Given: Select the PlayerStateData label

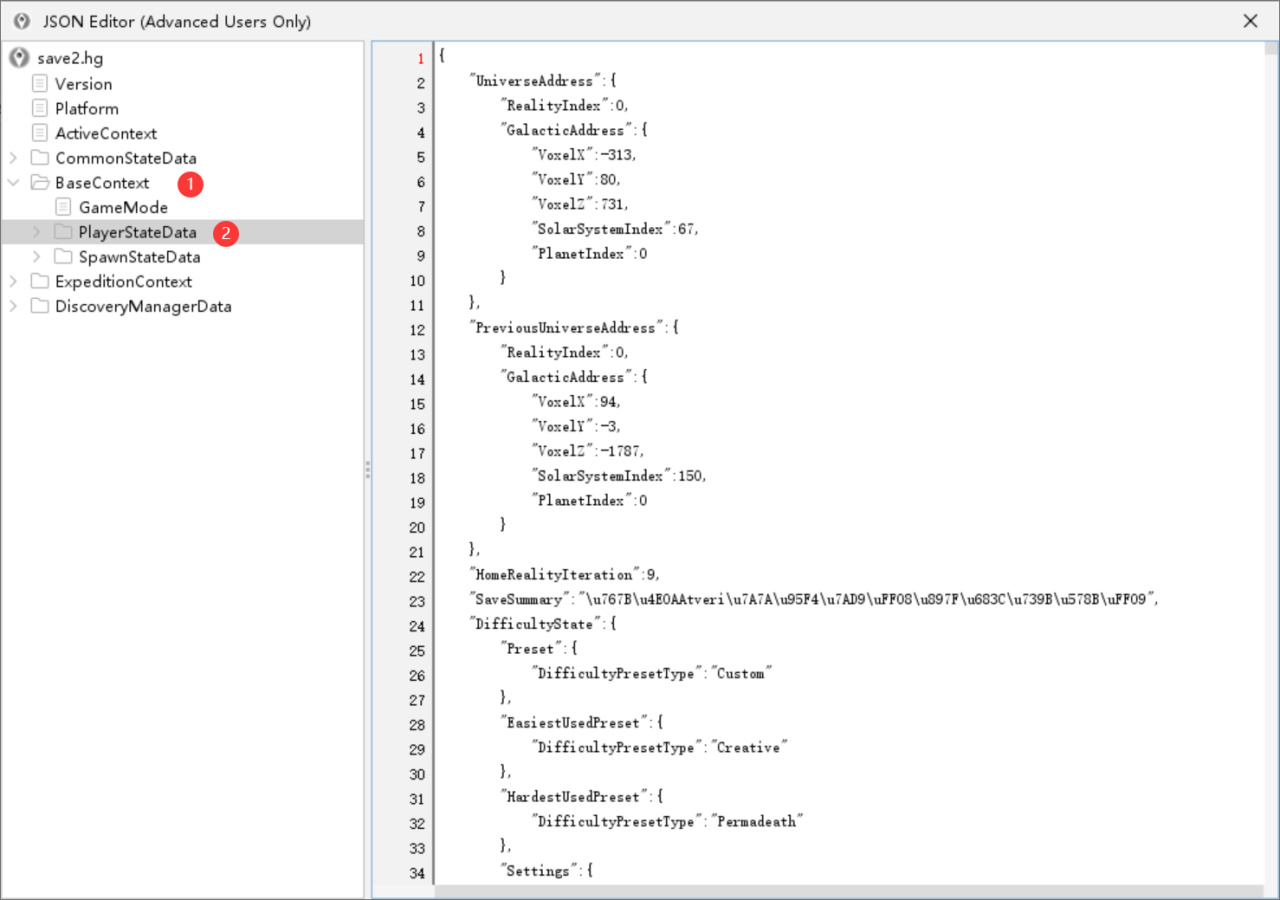Looking at the screenshot, I should click(x=138, y=232).
